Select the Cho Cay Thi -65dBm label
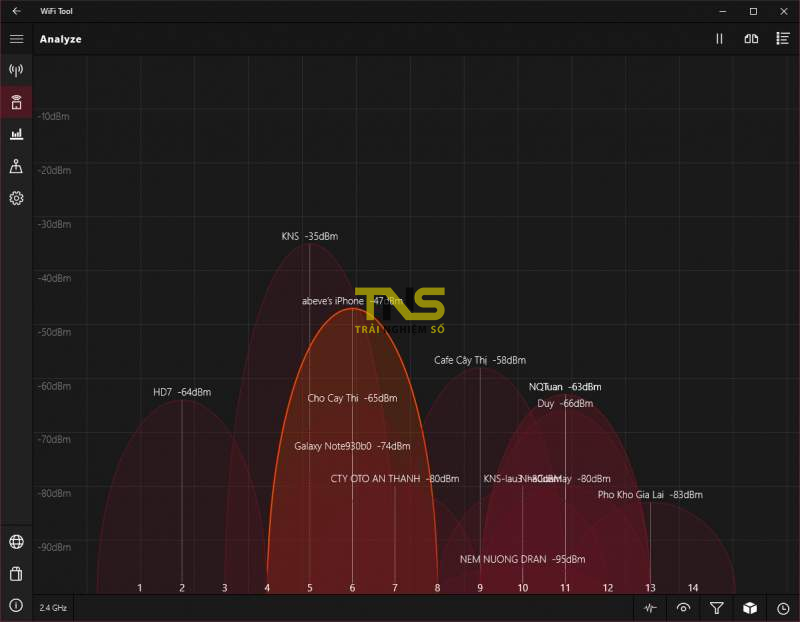 (352, 398)
